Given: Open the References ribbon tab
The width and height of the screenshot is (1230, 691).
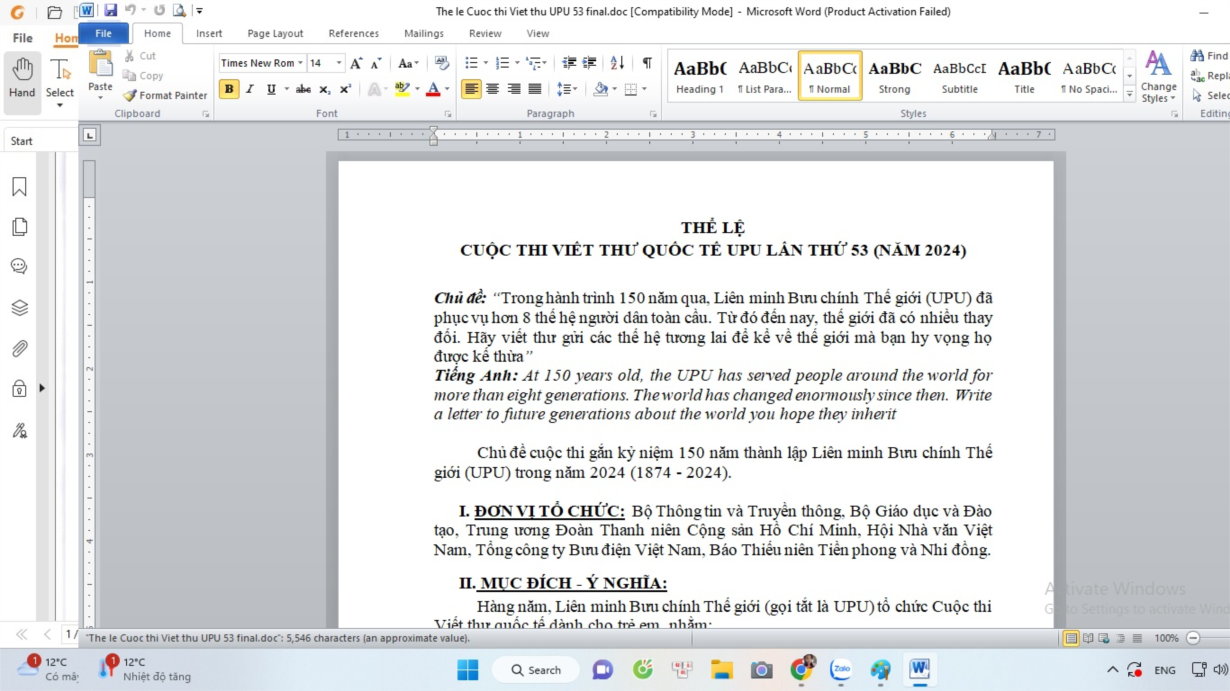Looking at the screenshot, I should 353,33.
